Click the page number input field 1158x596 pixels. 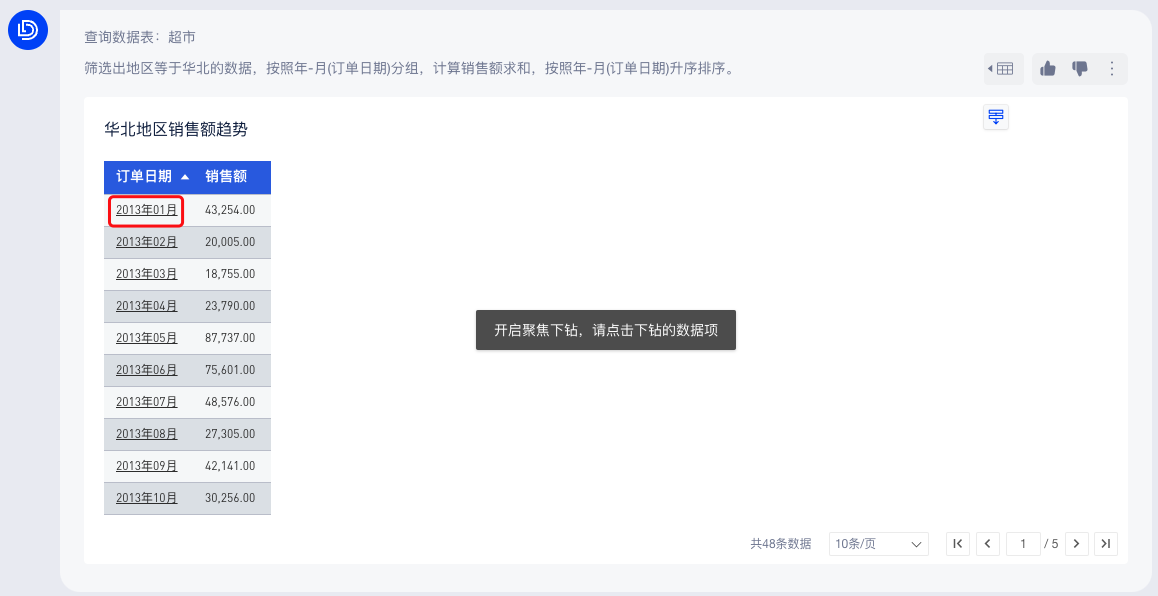click(x=1023, y=544)
